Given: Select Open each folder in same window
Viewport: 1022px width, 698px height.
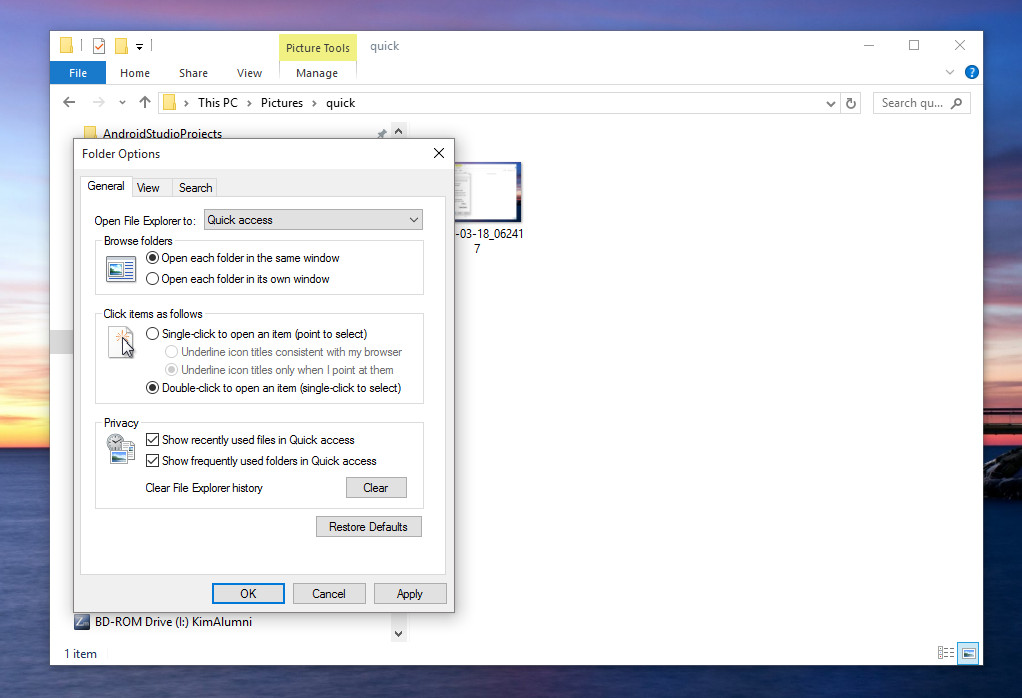Looking at the screenshot, I should point(242,258).
